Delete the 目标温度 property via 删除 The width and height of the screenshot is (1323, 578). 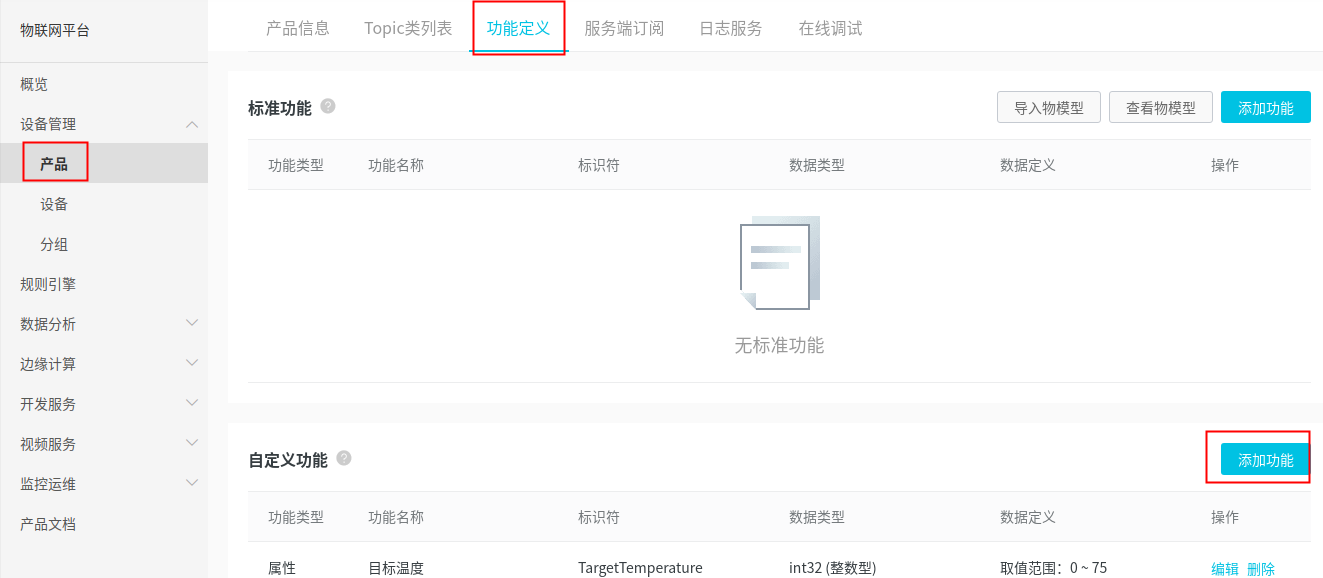[1261, 569]
